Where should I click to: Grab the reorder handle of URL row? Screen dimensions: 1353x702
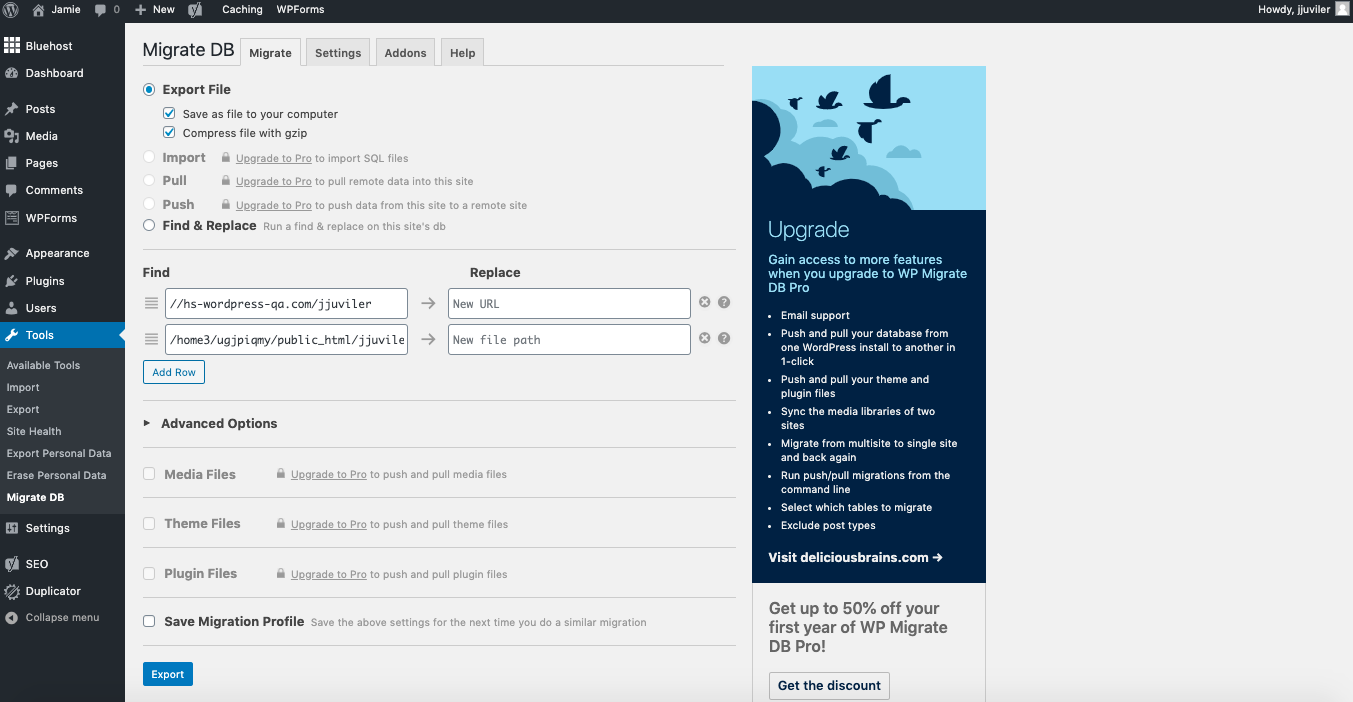click(x=151, y=303)
